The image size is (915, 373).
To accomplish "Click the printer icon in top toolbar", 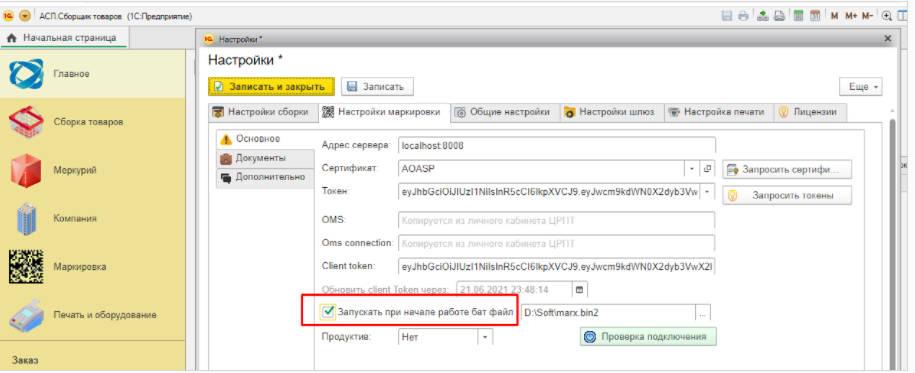I will tap(743, 16).
